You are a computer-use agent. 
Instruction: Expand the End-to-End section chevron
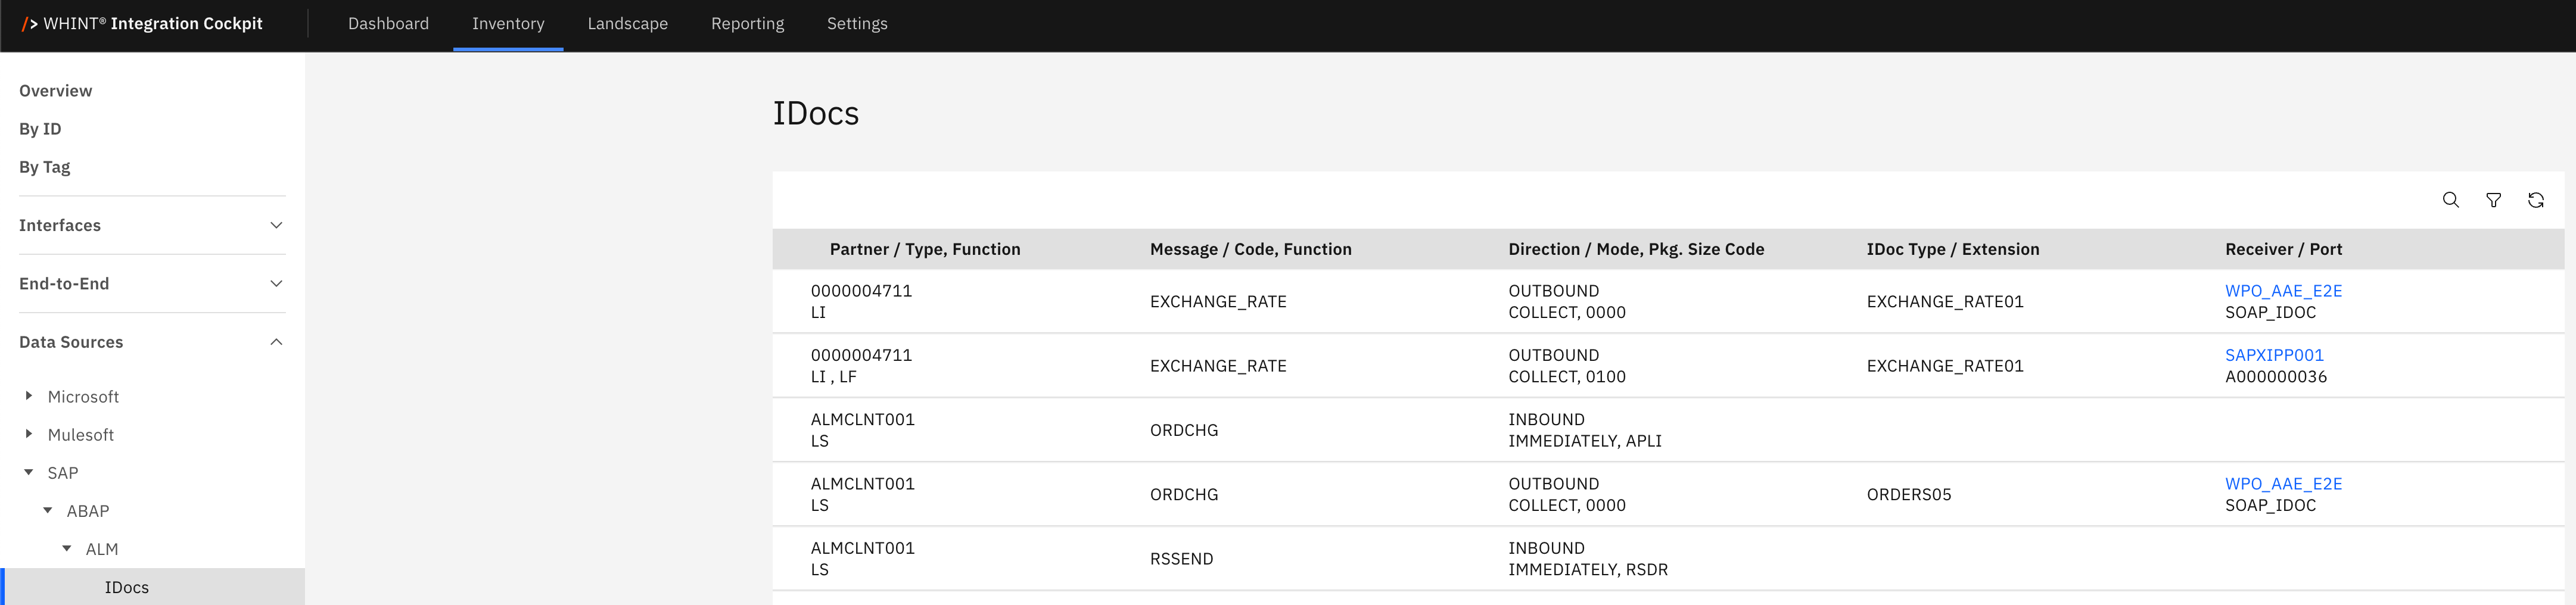[x=276, y=284]
